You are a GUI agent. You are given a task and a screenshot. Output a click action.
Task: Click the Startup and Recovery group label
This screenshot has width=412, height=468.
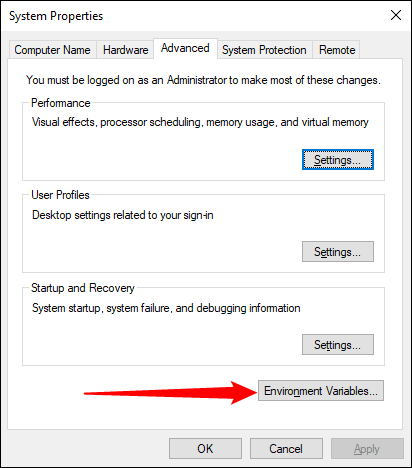click(83, 288)
